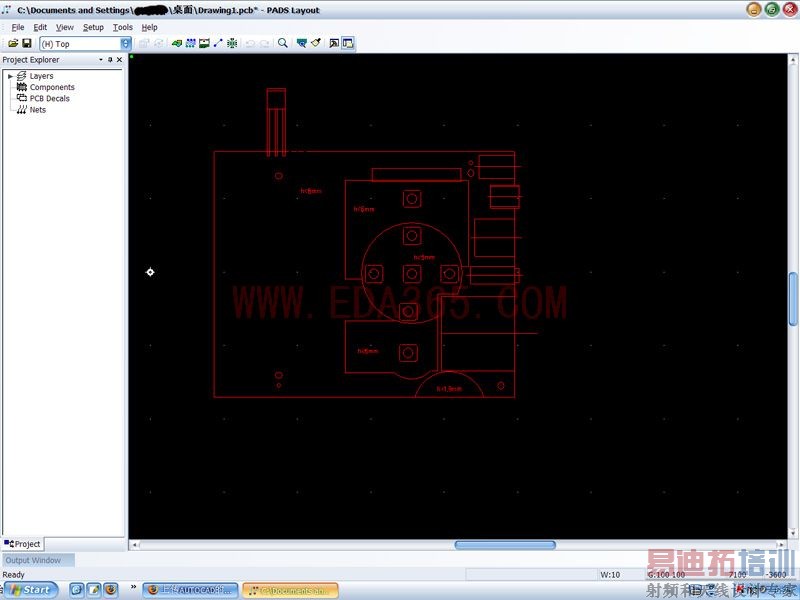Select PCB Decals in Project Explorer

point(49,98)
